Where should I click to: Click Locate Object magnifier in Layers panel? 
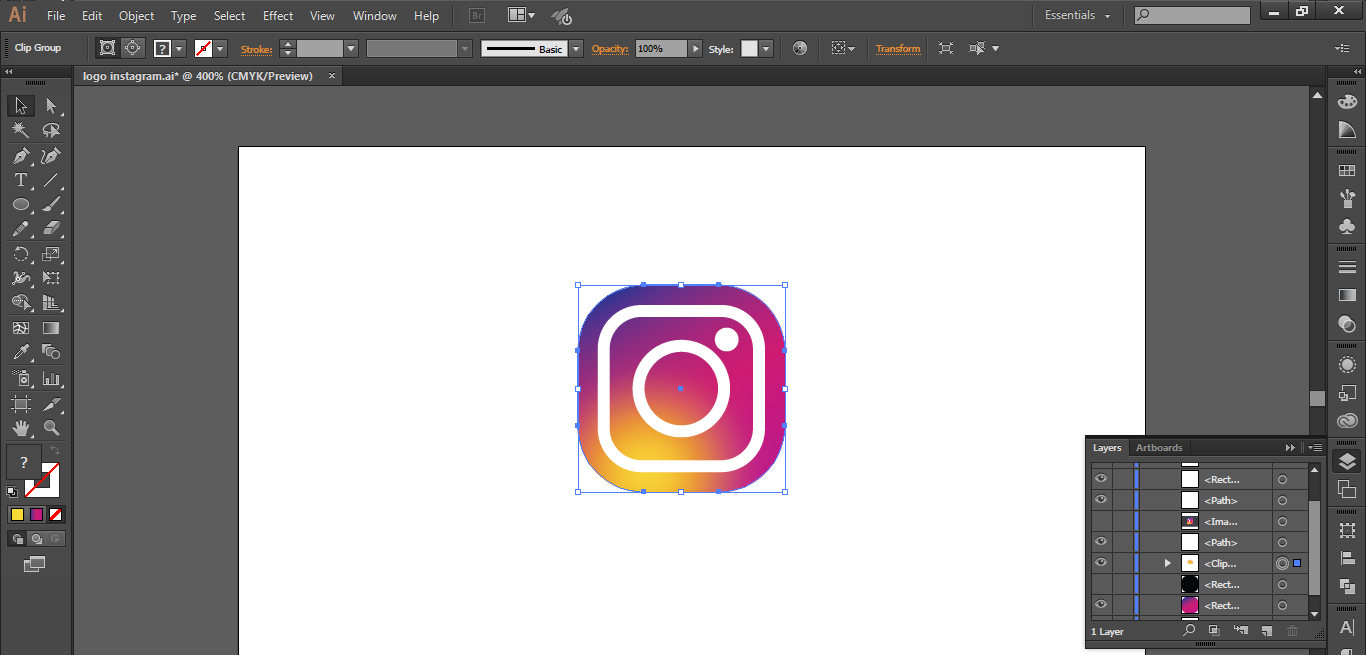pos(1189,631)
